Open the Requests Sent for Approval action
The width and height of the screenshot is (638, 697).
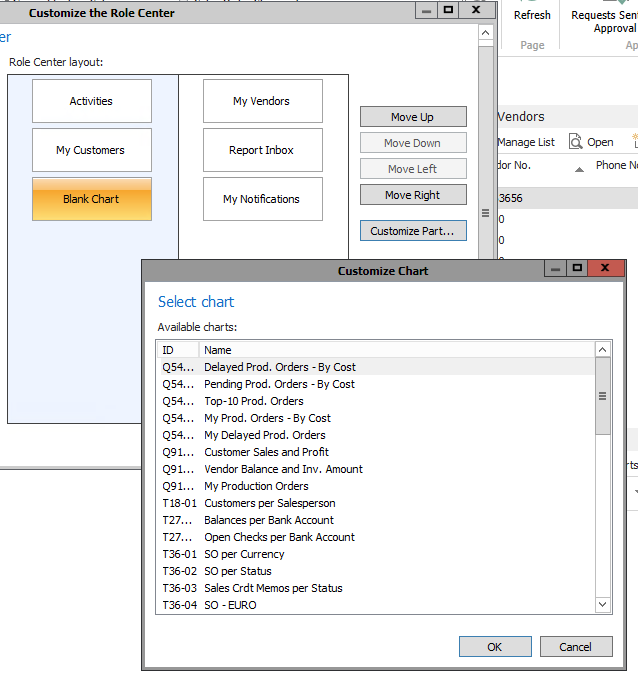click(604, 21)
